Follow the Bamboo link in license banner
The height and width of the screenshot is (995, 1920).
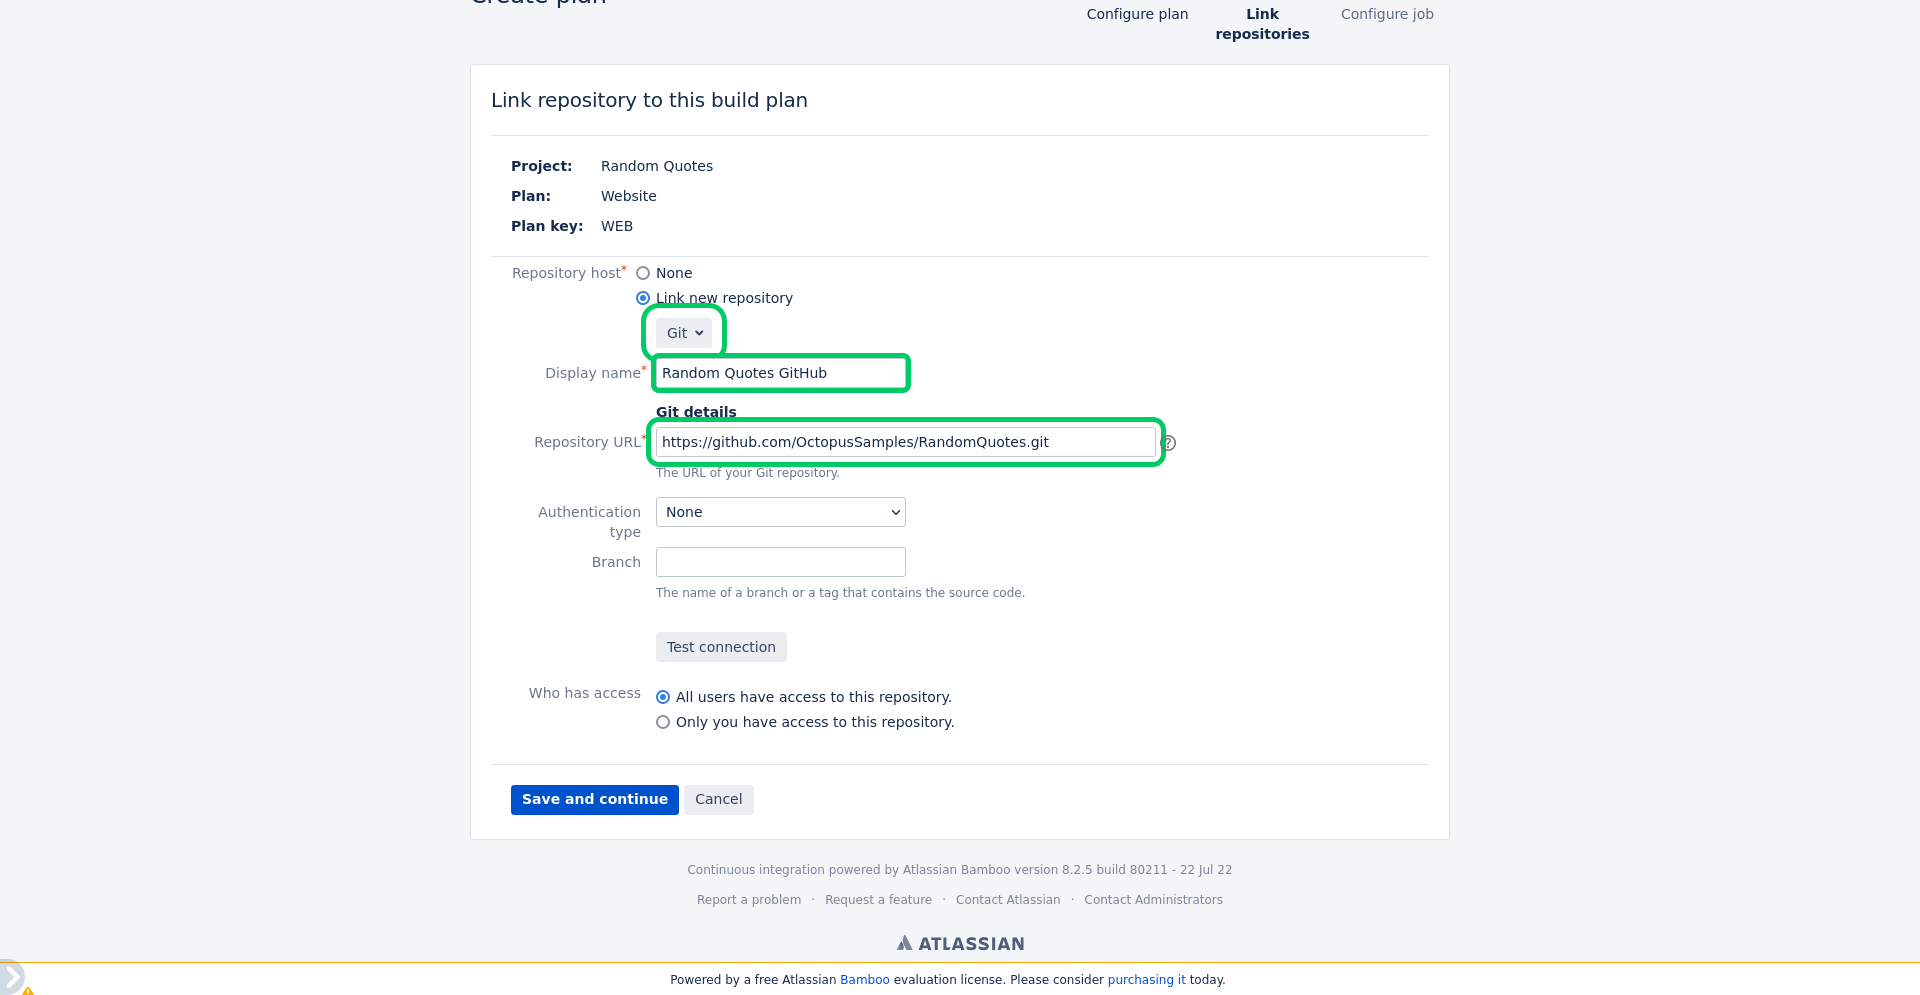[x=865, y=980]
